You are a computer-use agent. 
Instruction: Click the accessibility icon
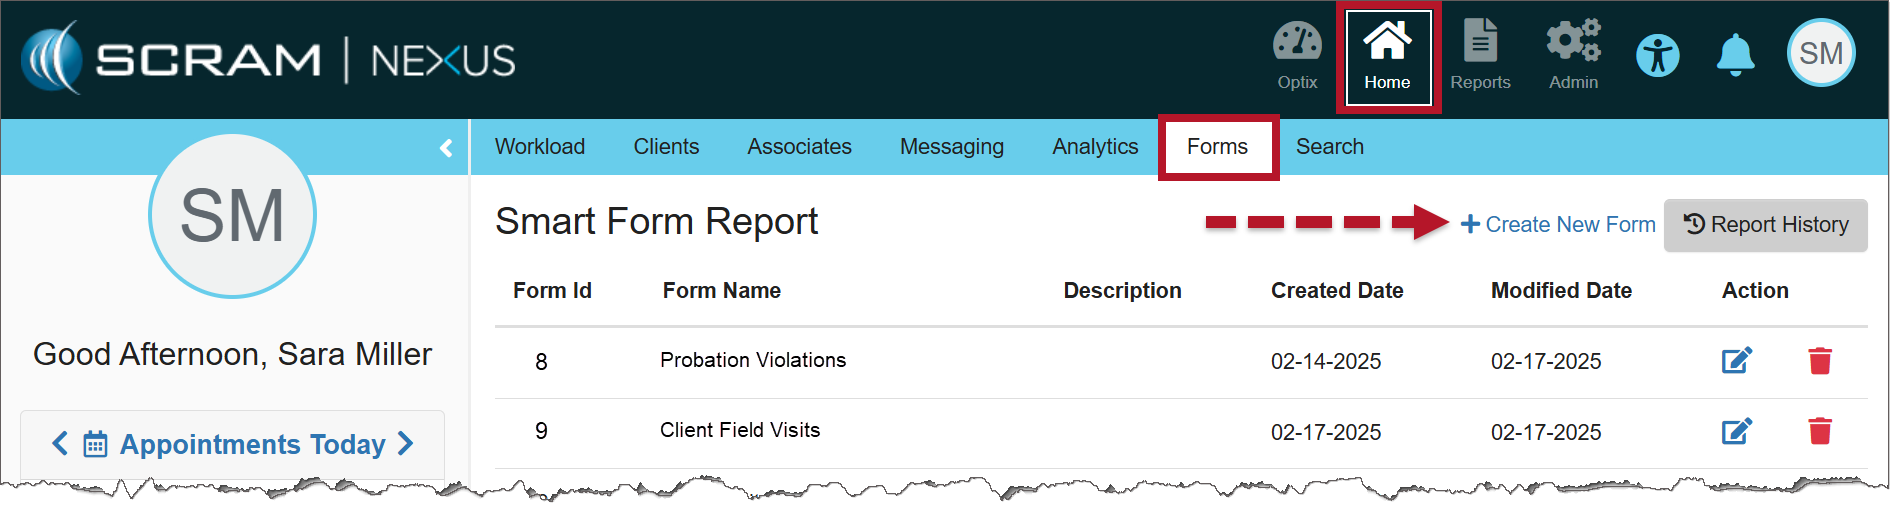pyautogui.click(x=1657, y=55)
